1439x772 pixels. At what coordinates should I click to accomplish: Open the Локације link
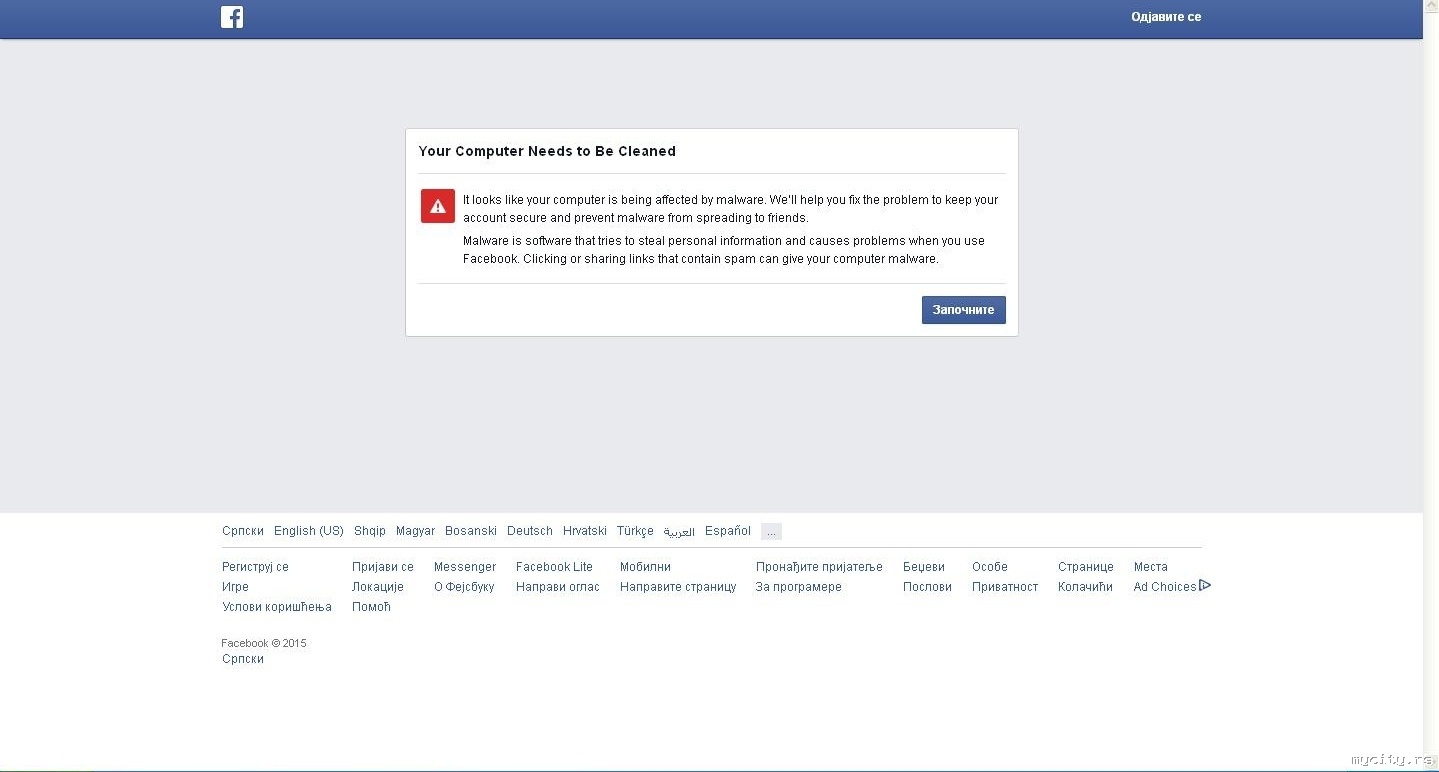378,587
